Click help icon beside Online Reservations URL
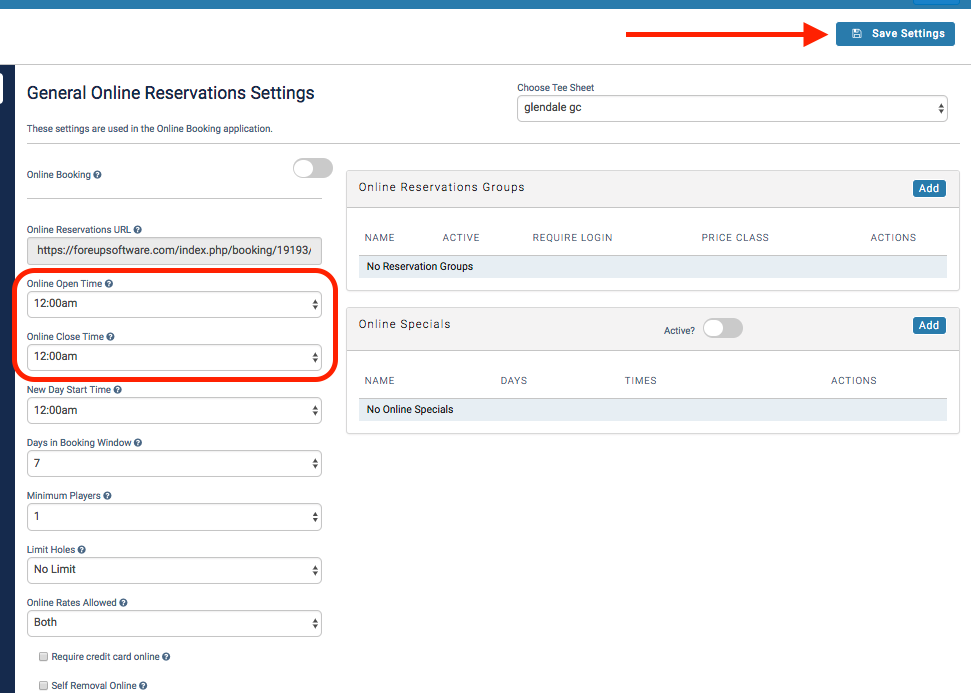 138,230
